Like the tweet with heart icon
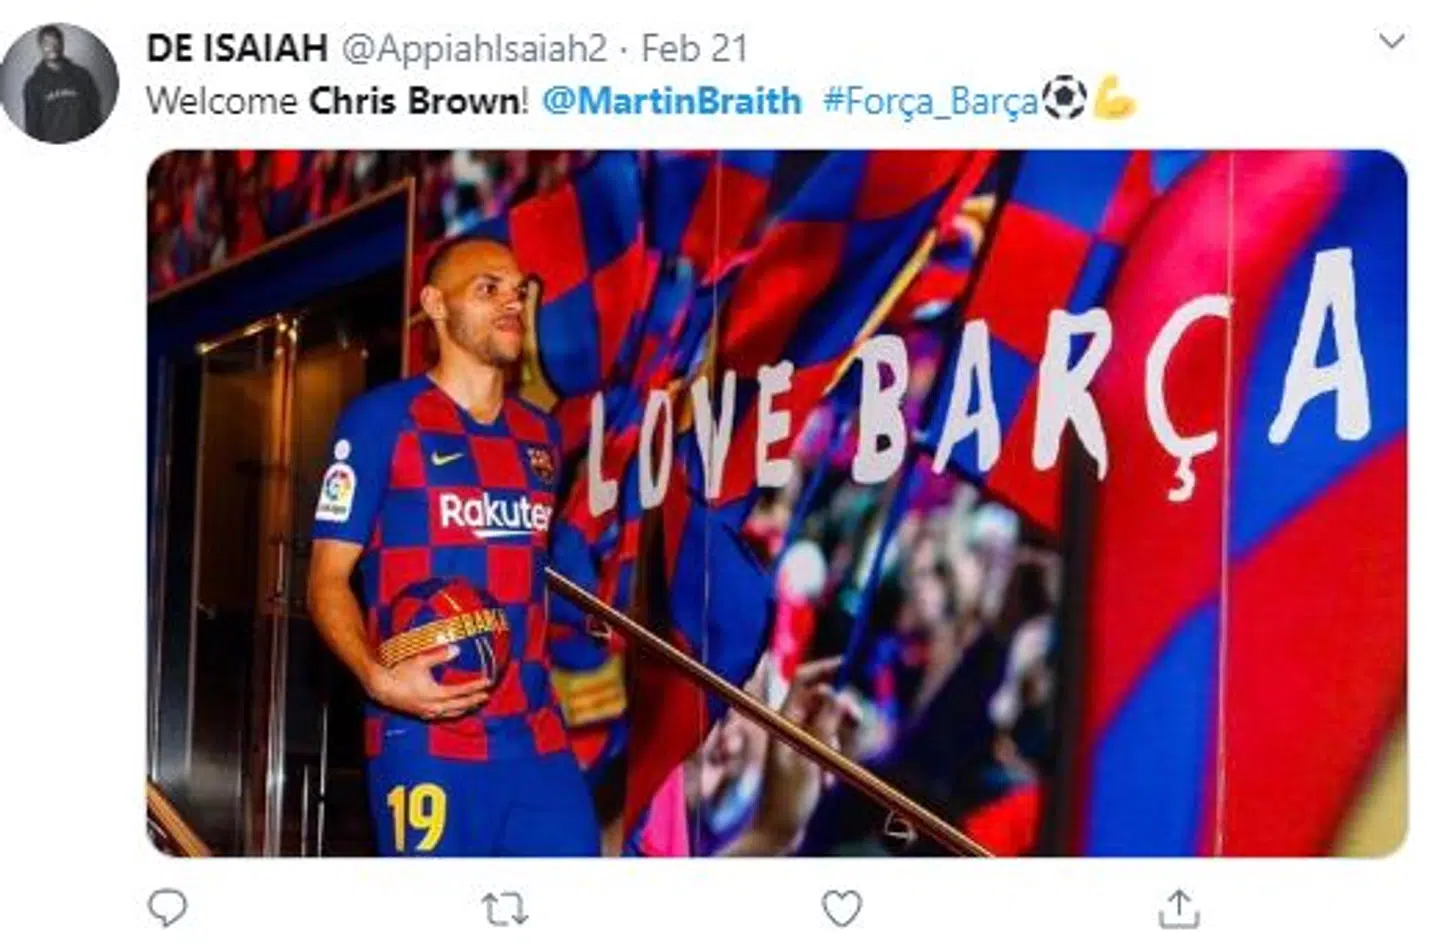 click(x=841, y=909)
